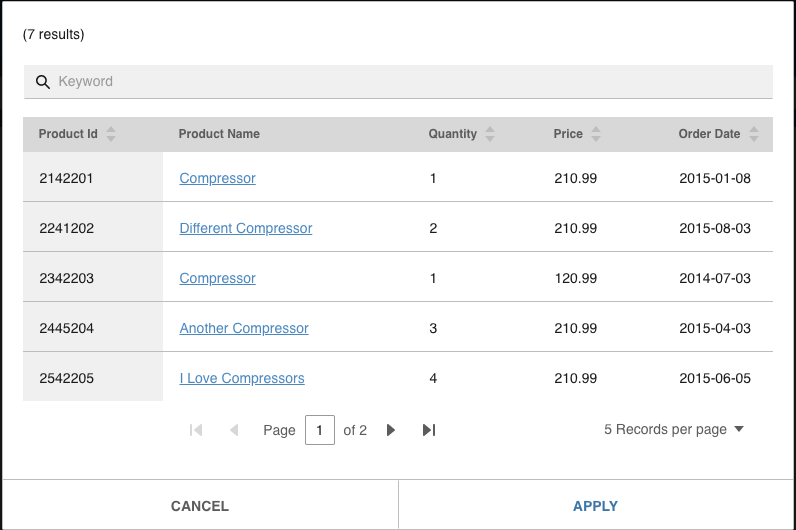The width and height of the screenshot is (796, 530).
Task: Click order date 2015-04-03
Action: click(x=715, y=328)
